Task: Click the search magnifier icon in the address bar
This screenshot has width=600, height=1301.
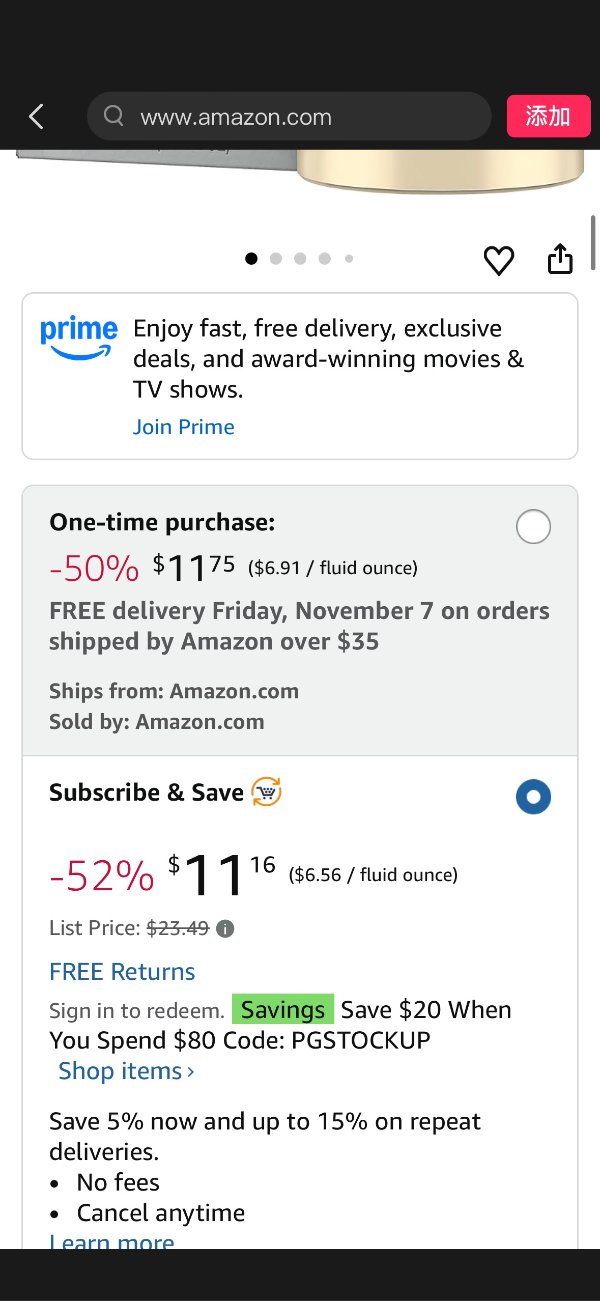Action: tap(114, 117)
